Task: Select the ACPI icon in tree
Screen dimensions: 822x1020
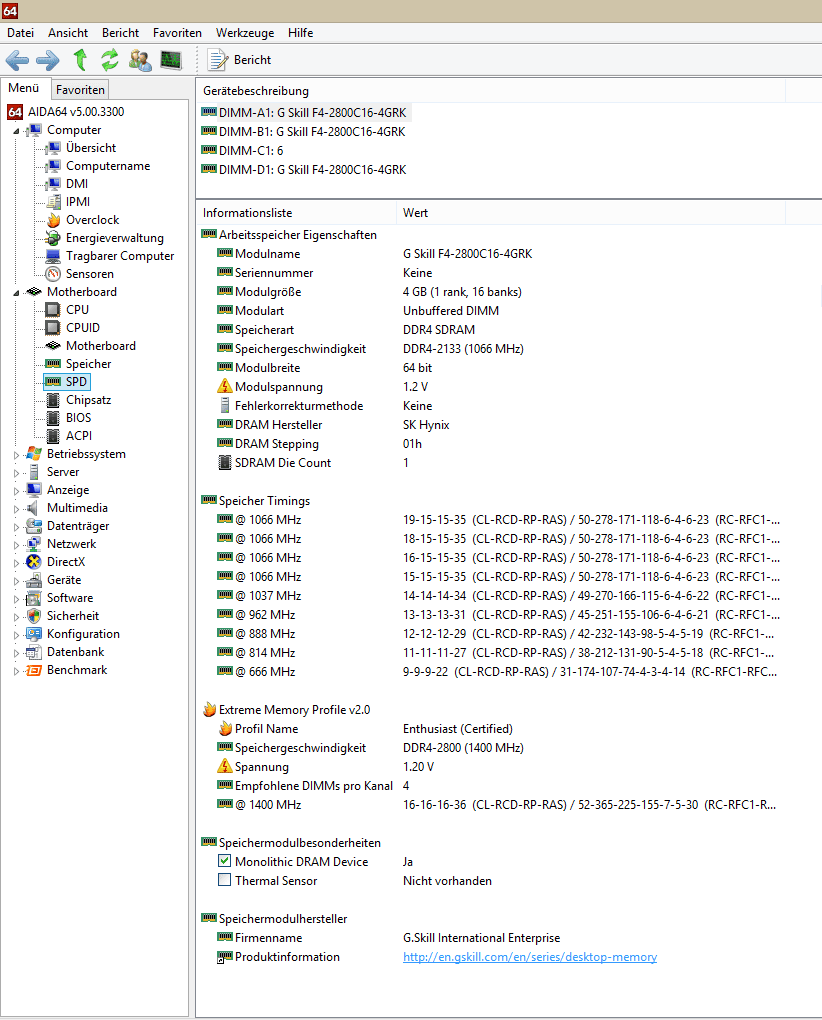Action: 53,436
